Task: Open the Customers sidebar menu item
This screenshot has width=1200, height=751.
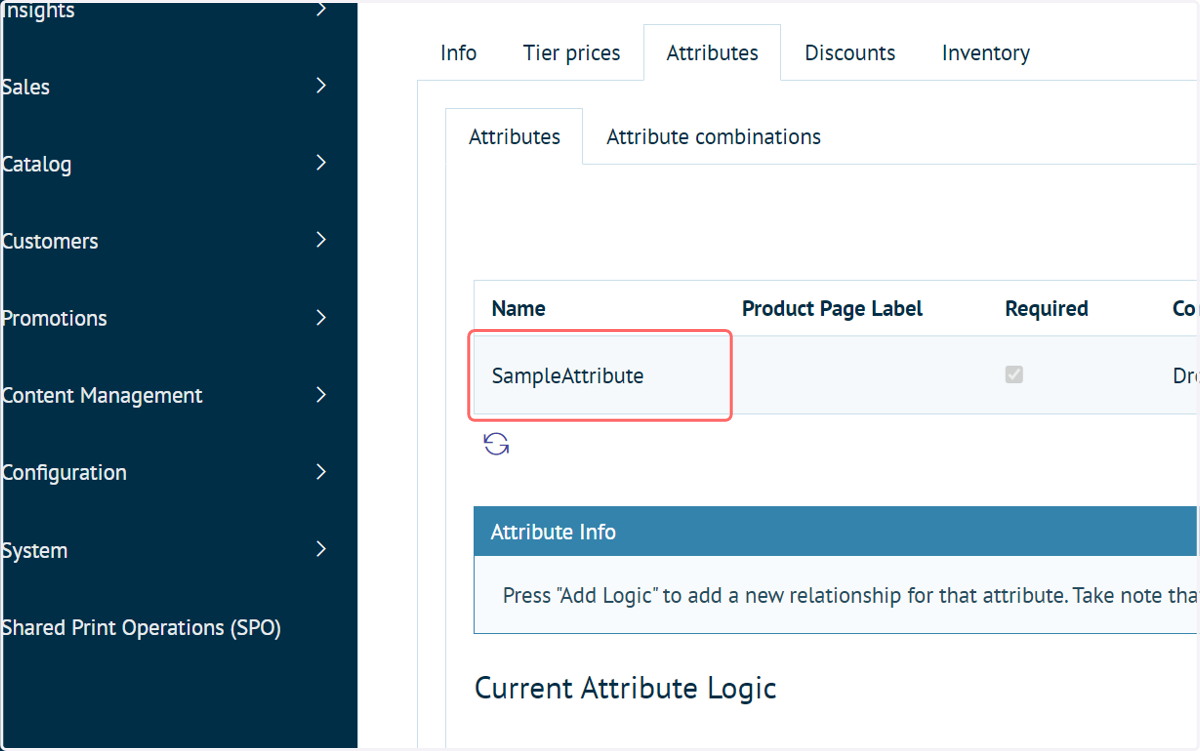Action: pyautogui.click(x=49, y=241)
